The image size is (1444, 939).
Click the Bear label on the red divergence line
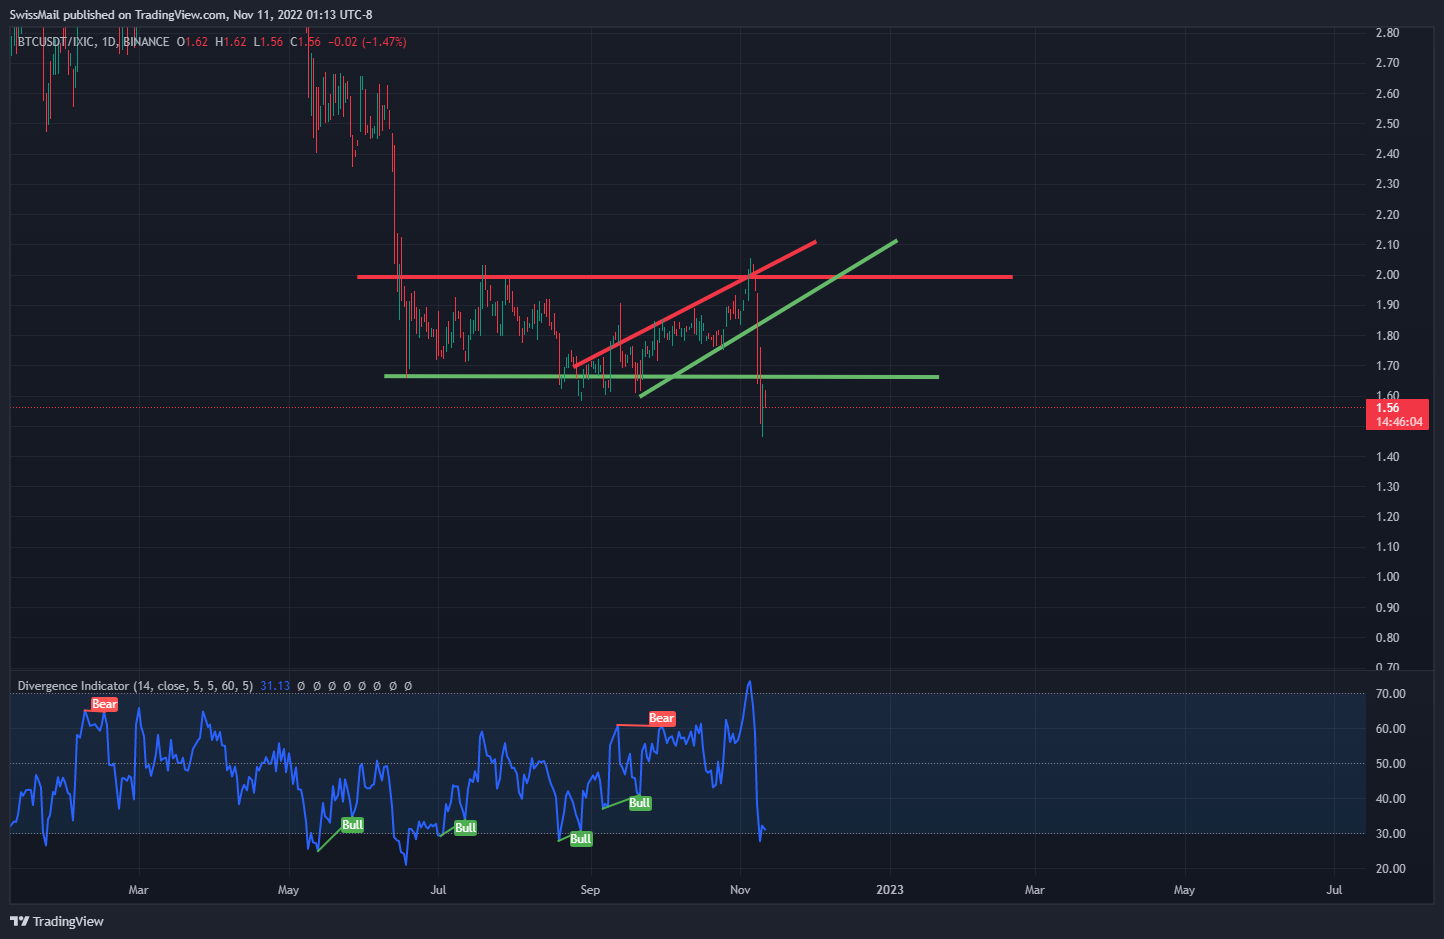(x=662, y=718)
